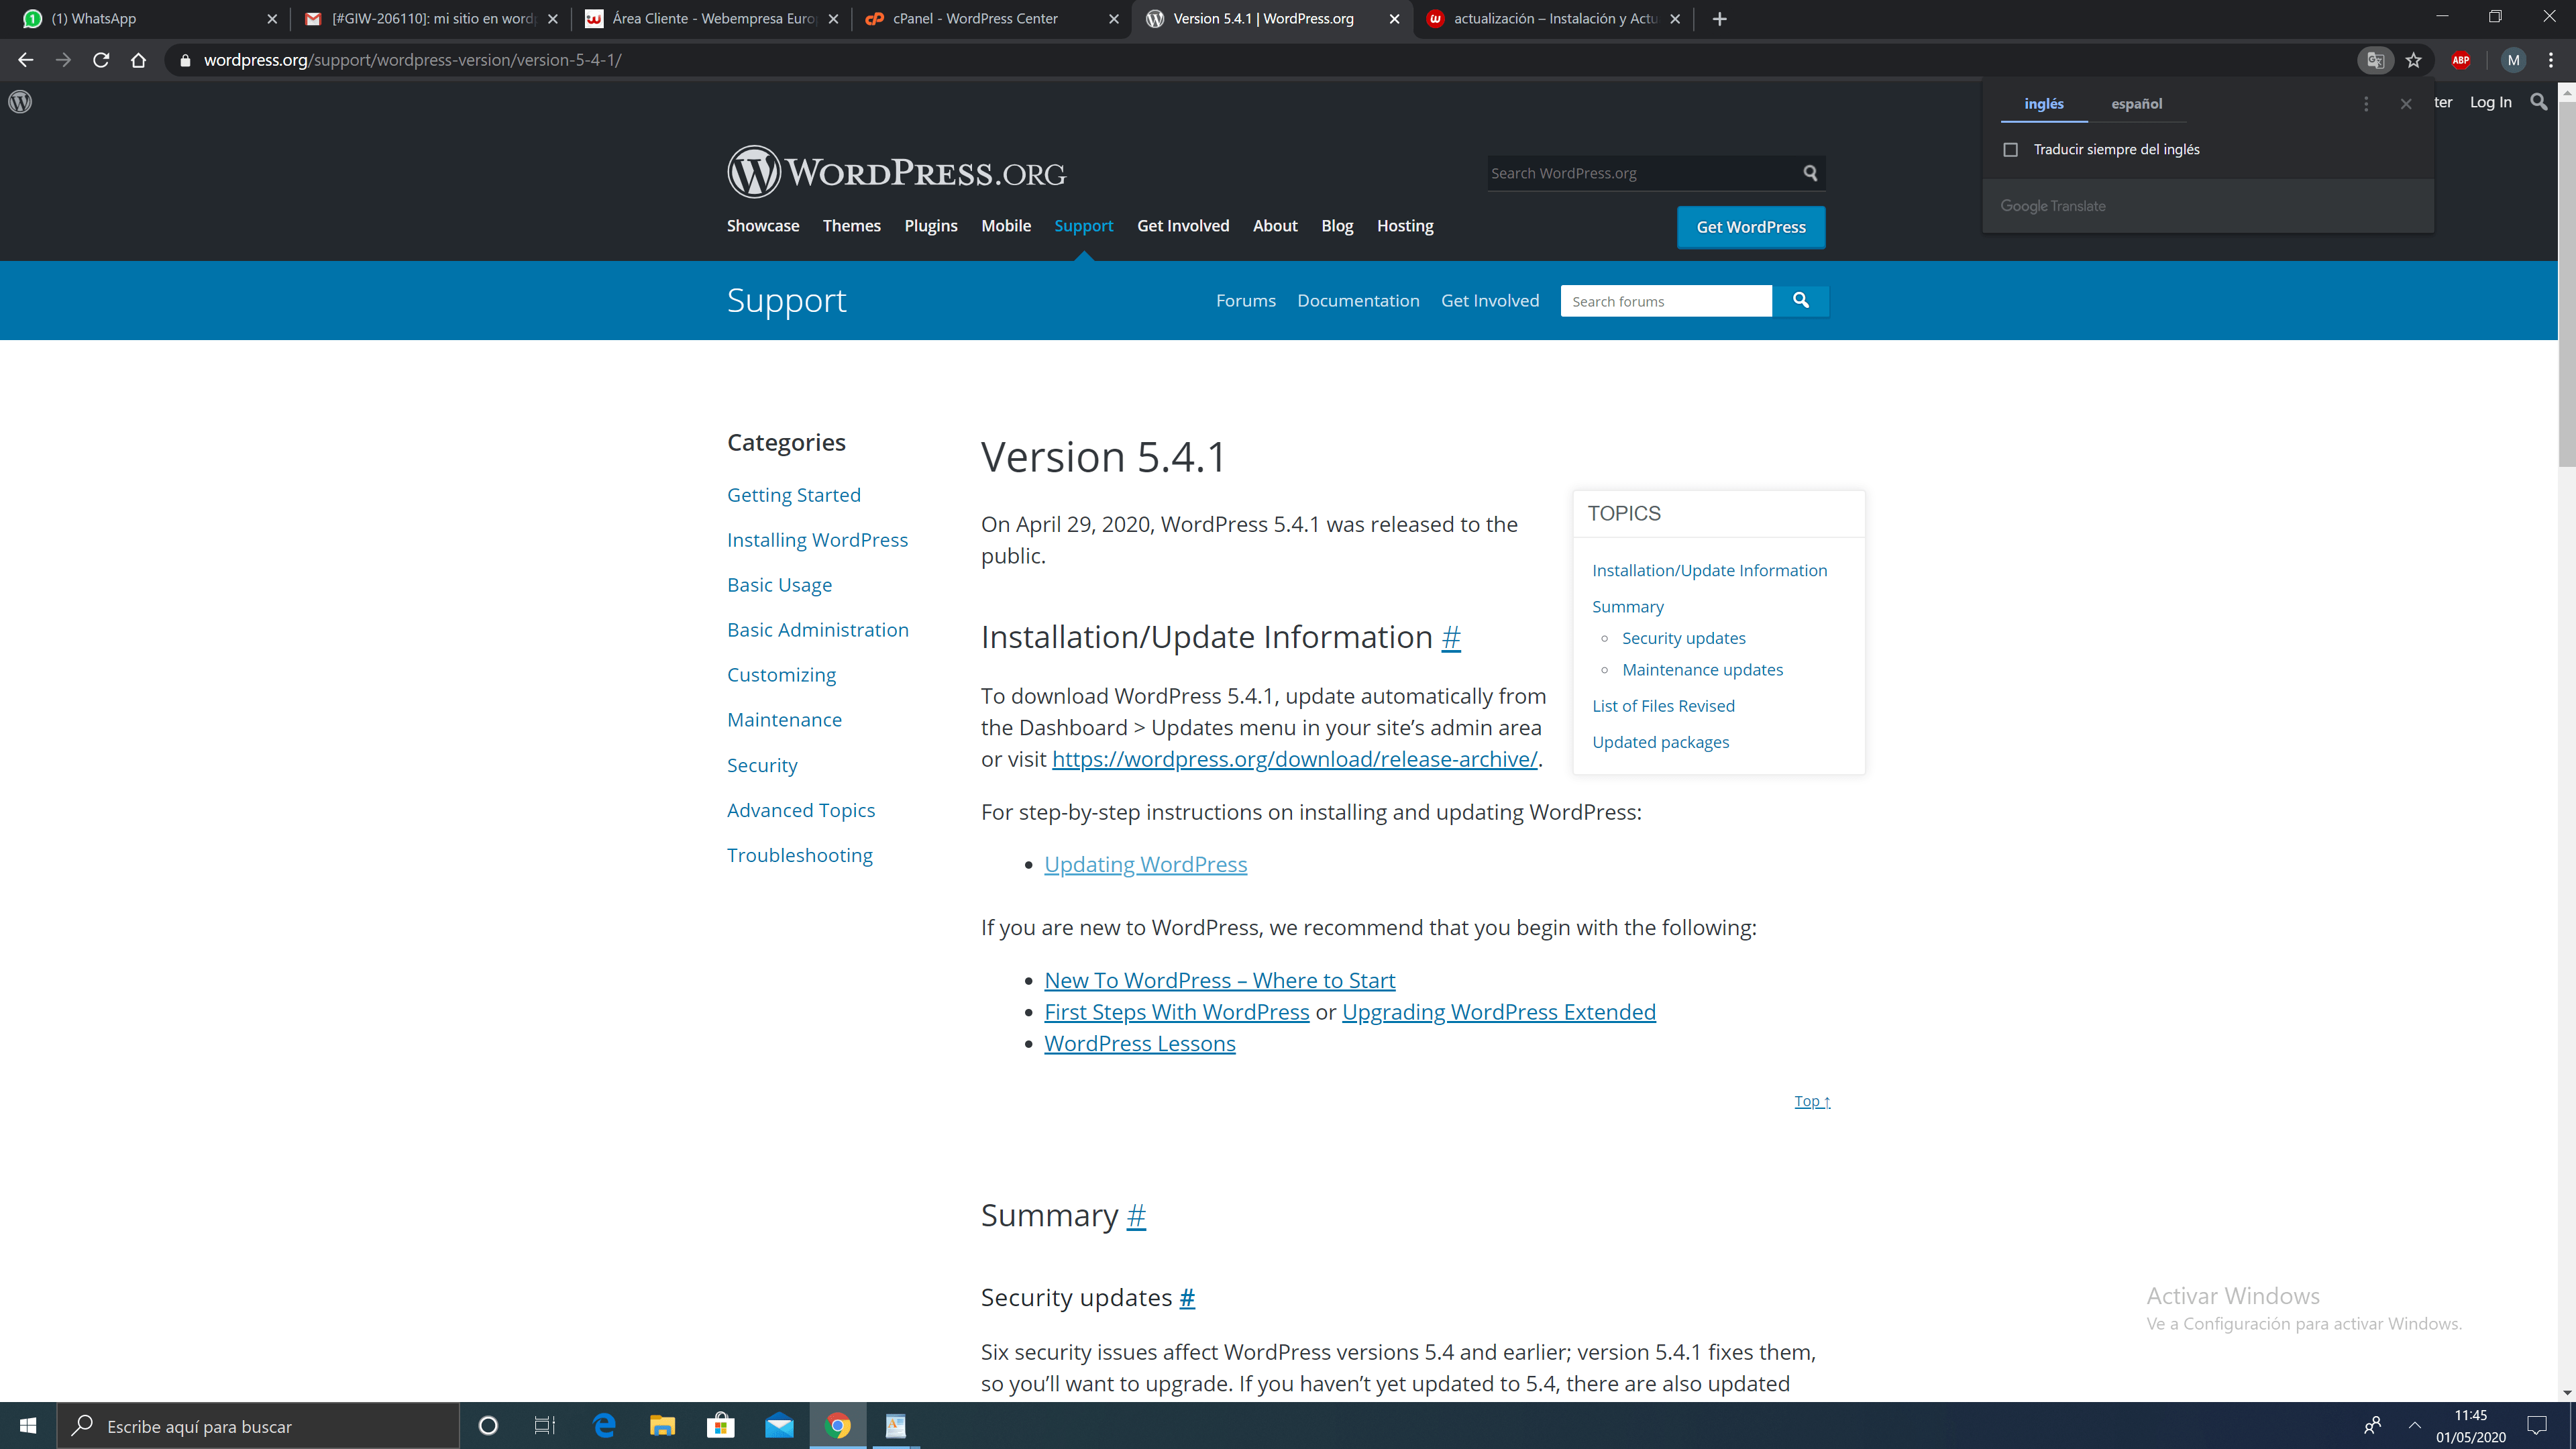
Task: Click the Get WordPress button
Action: [1751, 227]
